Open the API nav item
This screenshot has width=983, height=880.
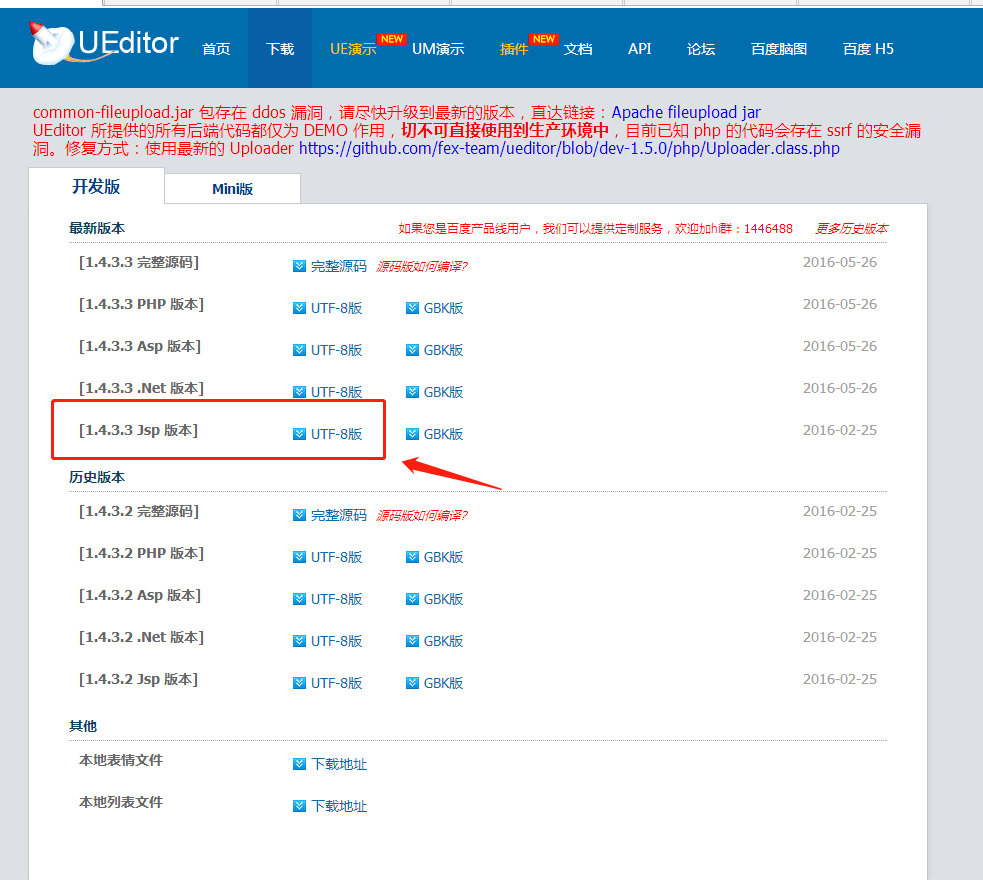639,49
